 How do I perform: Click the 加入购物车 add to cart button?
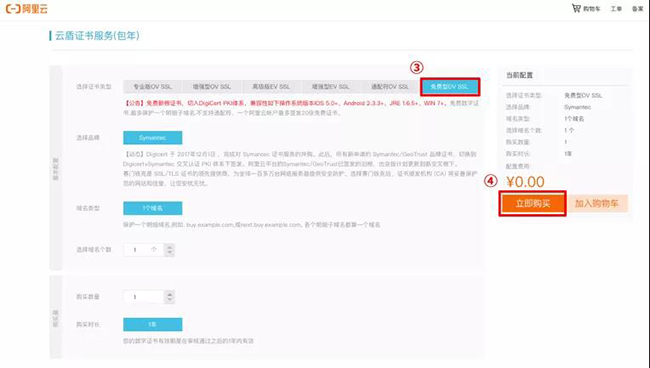[597, 203]
